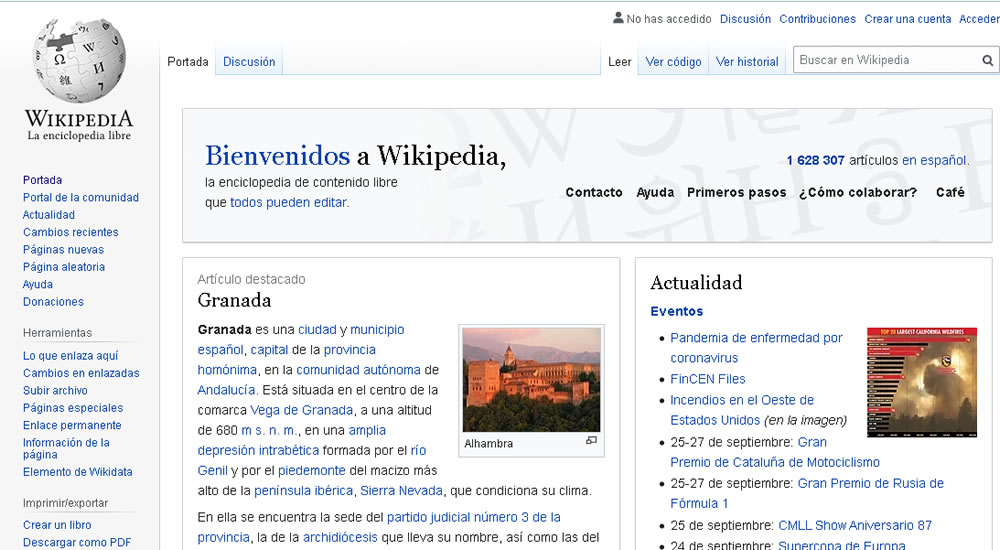
Task: Click the Bienvenidos heading link
Action: pyautogui.click(x=277, y=156)
